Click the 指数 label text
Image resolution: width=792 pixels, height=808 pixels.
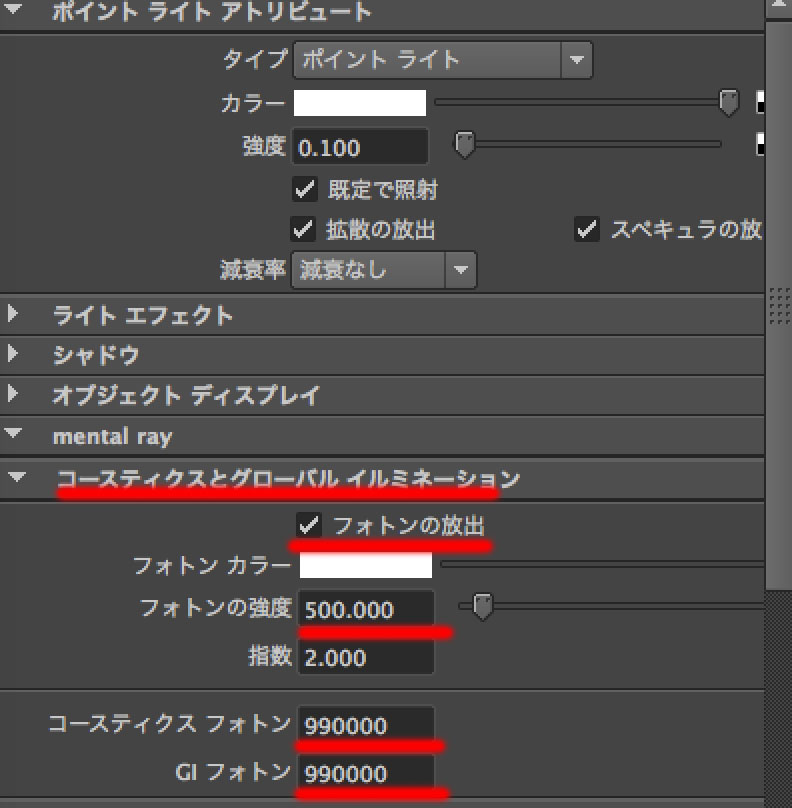point(270,656)
